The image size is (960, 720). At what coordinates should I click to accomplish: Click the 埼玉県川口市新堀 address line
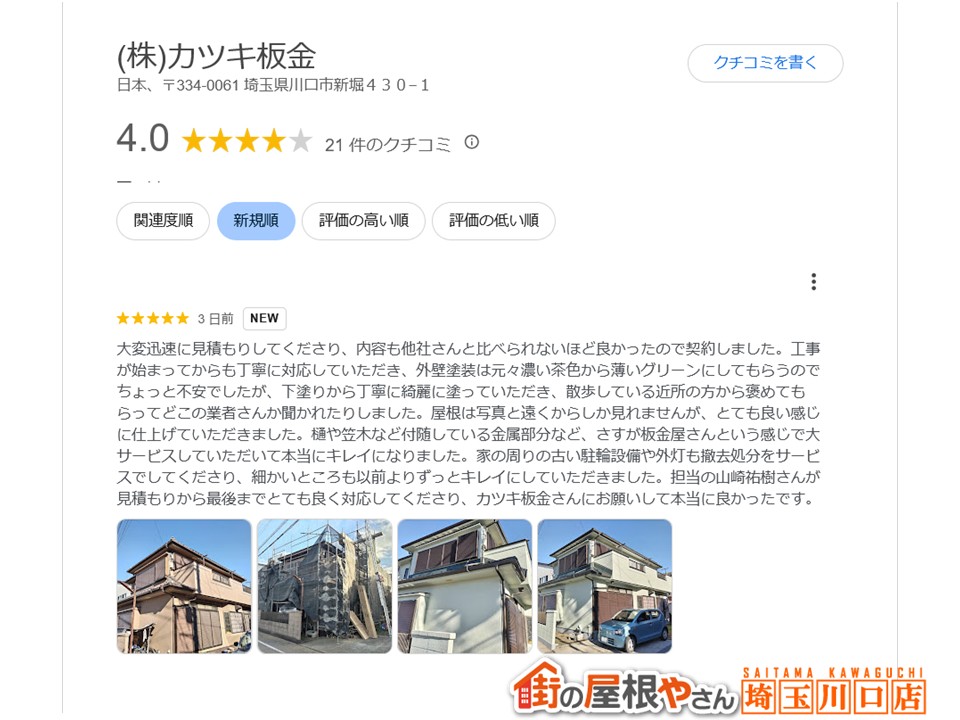(272, 85)
